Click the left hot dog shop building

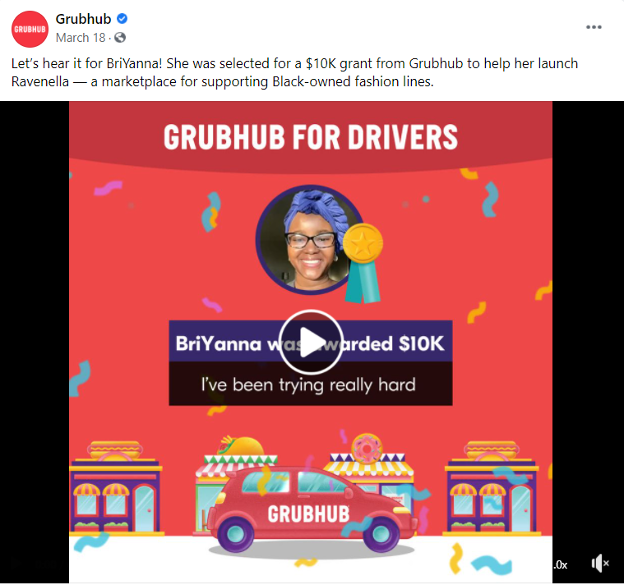(x=116, y=488)
